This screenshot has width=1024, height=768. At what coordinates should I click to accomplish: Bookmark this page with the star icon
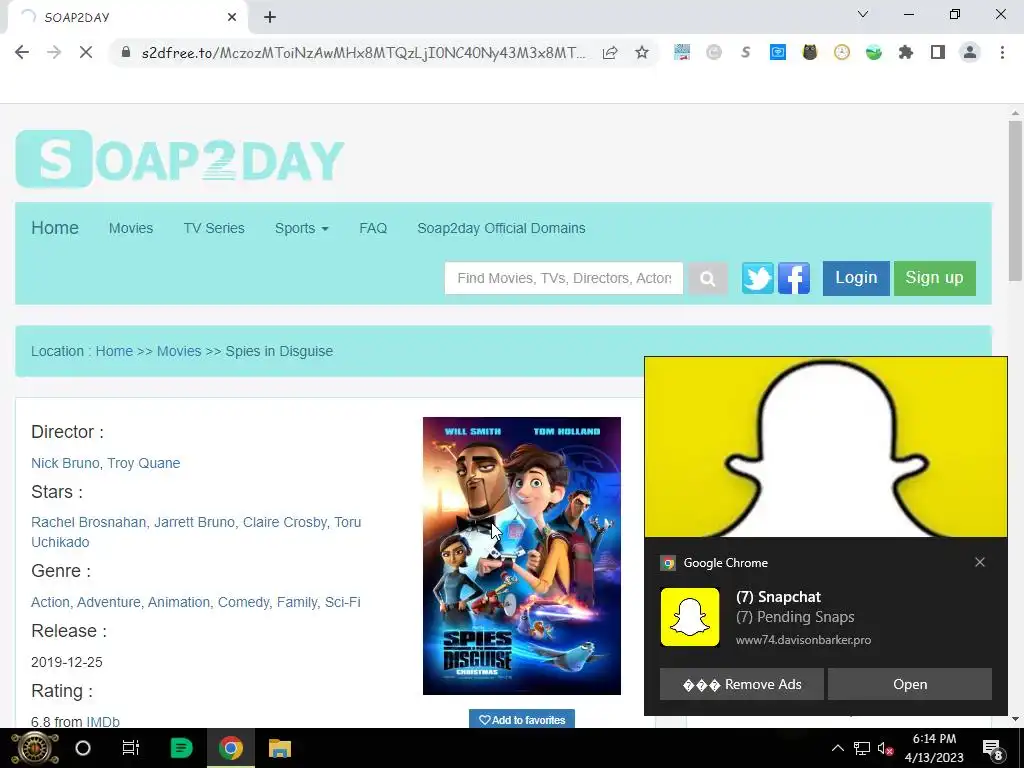click(642, 52)
